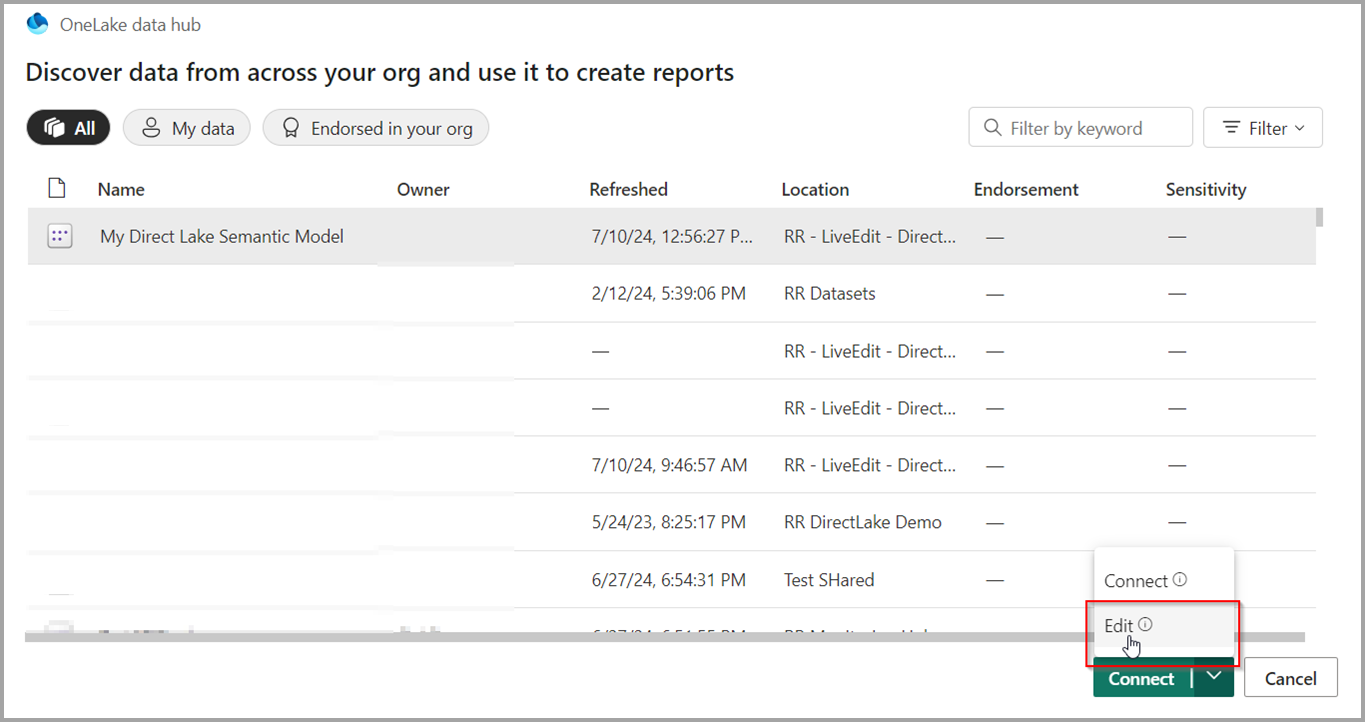Click the semantic model icon beside My Direct Lake Semantic Model
The image size is (1365, 722).
click(60, 237)
